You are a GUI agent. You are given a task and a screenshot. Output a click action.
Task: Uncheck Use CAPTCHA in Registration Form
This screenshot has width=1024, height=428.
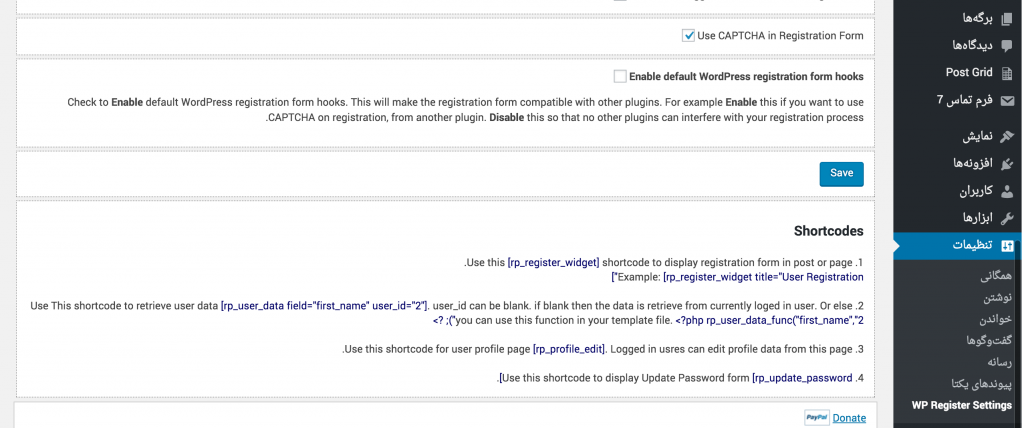tap(688, 36)
